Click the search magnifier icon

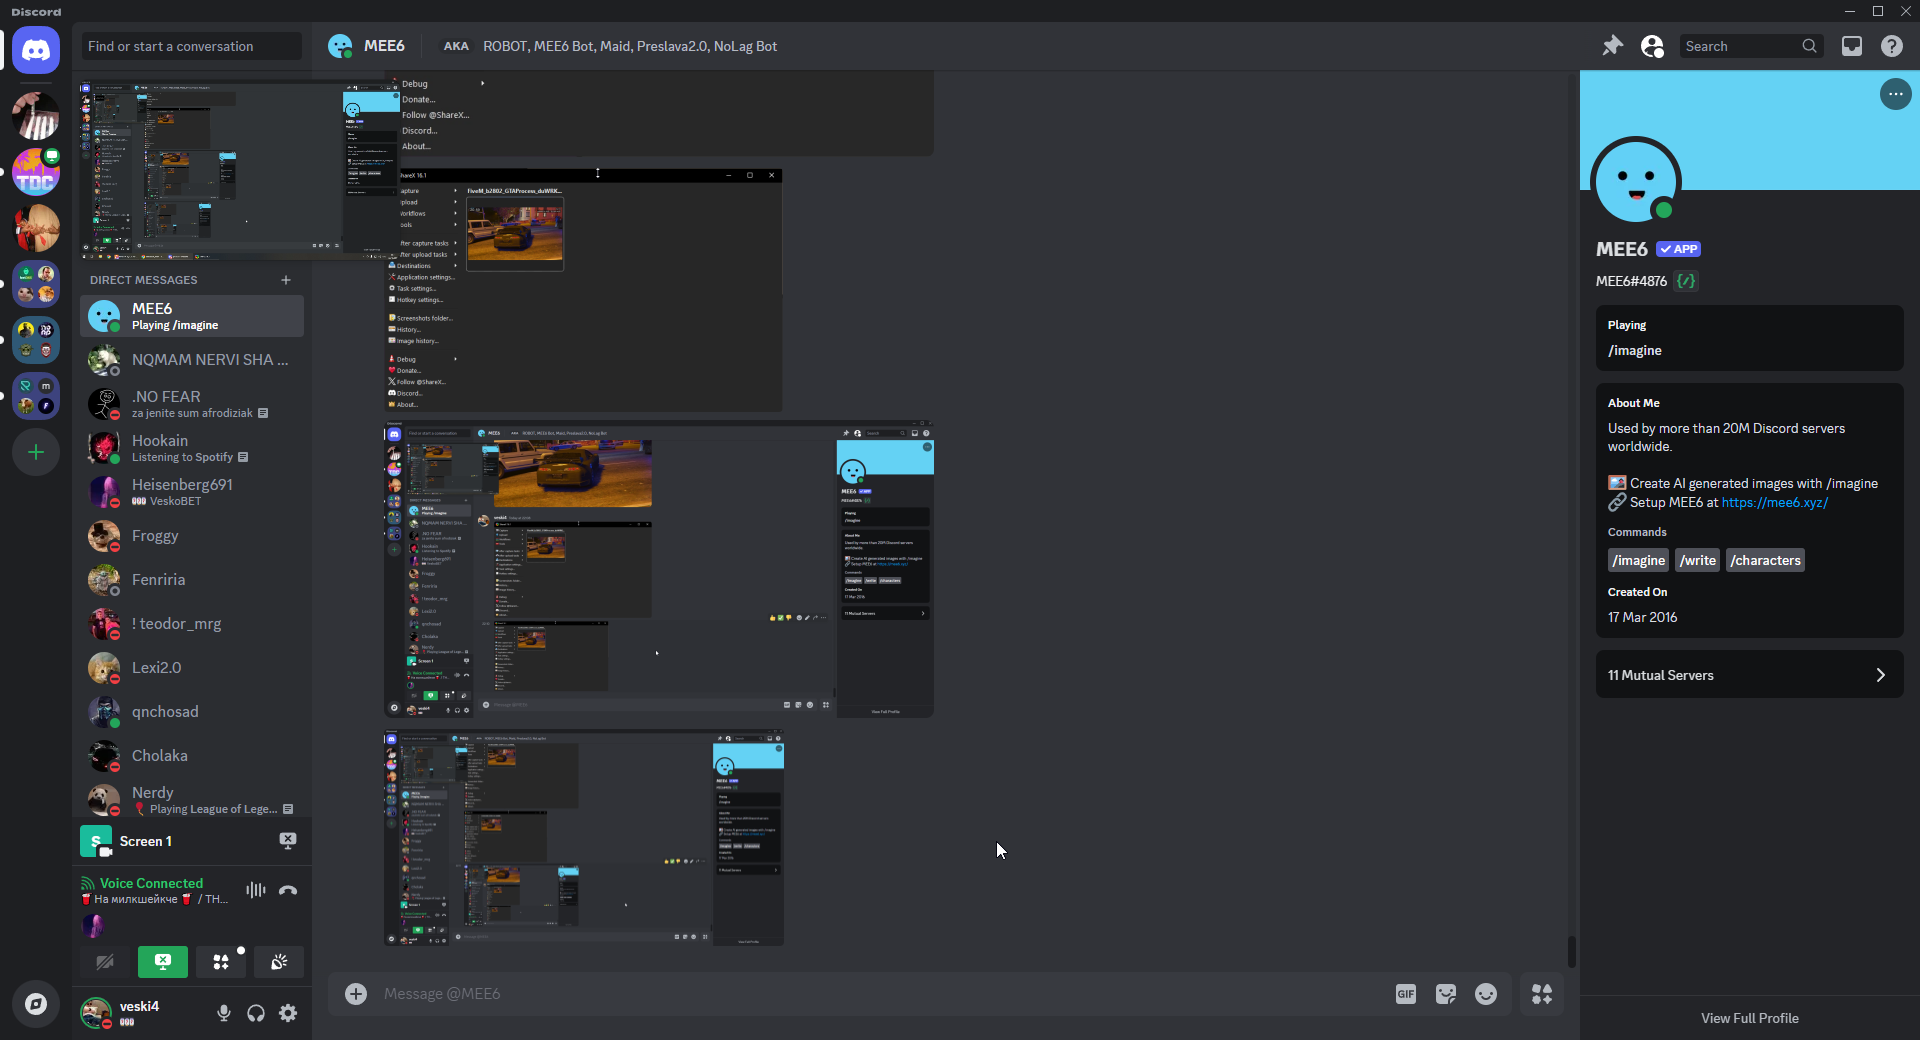1809,46
